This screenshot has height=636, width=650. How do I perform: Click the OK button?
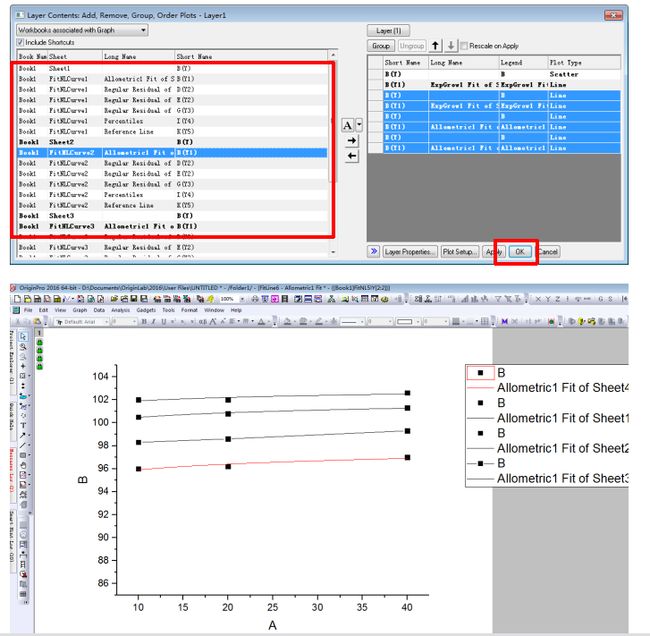click(520, 252)
